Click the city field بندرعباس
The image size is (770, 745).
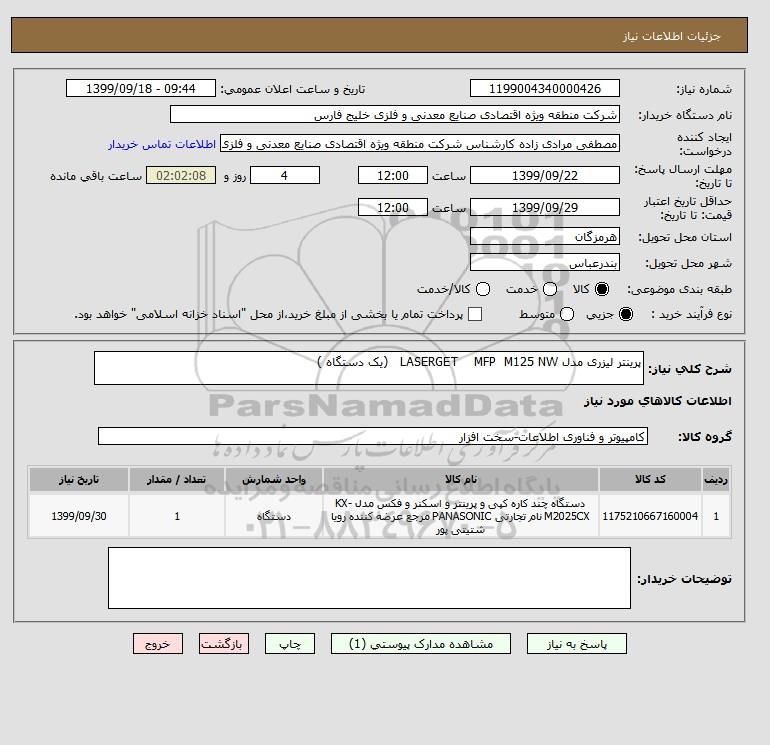(x=545, y=263)
